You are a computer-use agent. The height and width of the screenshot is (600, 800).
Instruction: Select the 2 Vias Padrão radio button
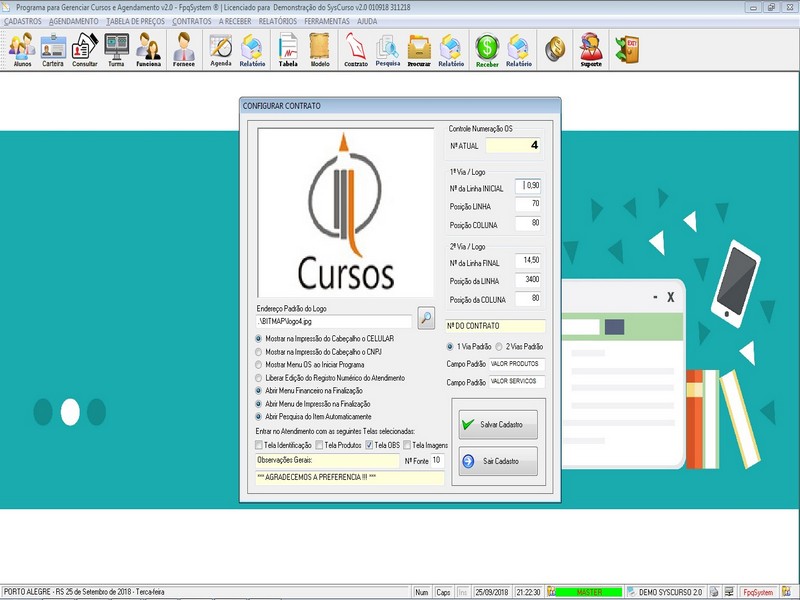coord(499,346)
